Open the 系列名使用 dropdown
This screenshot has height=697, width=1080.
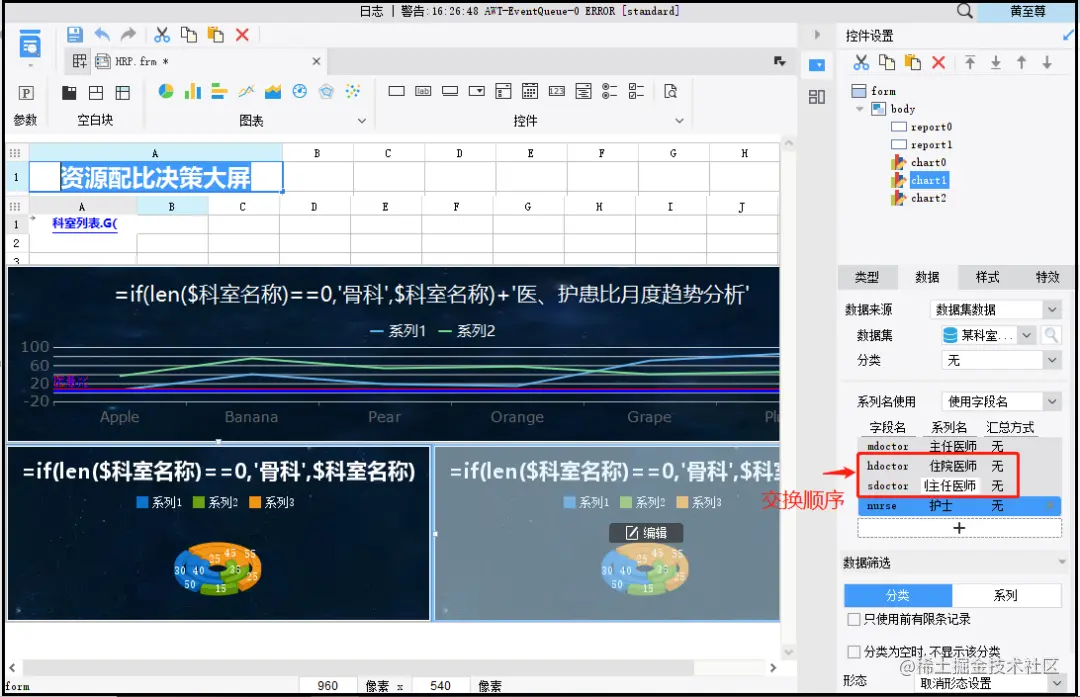click(1001, 402)
